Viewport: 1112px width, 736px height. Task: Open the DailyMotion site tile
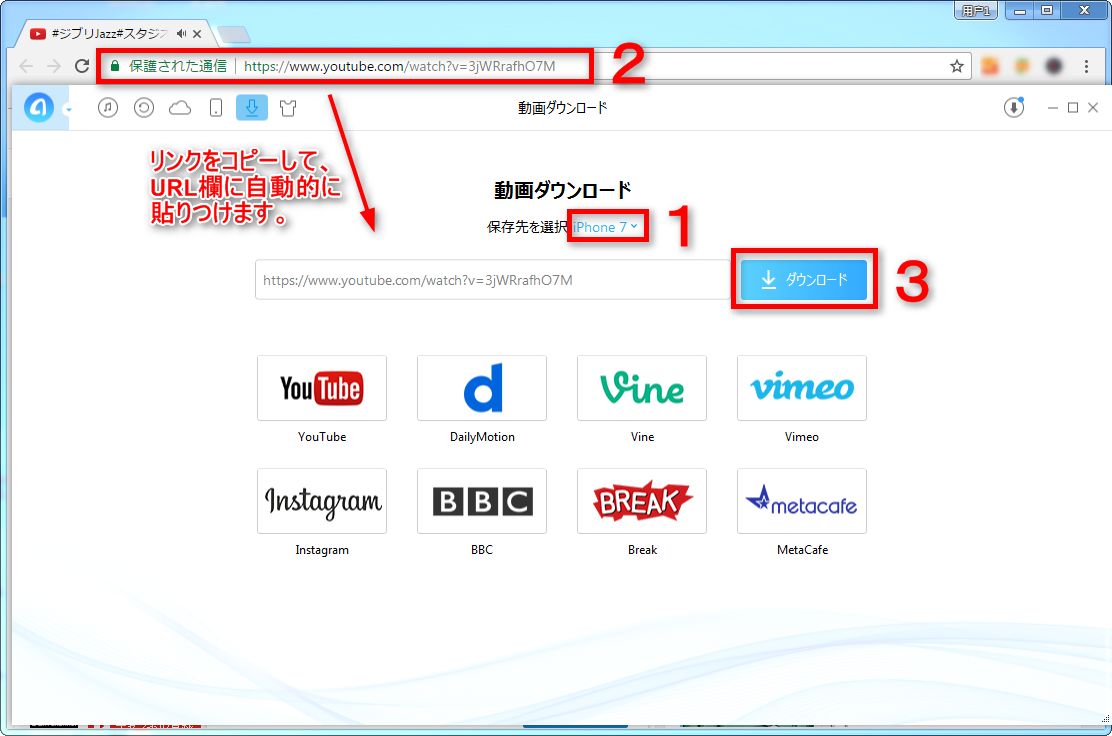click(482, 388)
